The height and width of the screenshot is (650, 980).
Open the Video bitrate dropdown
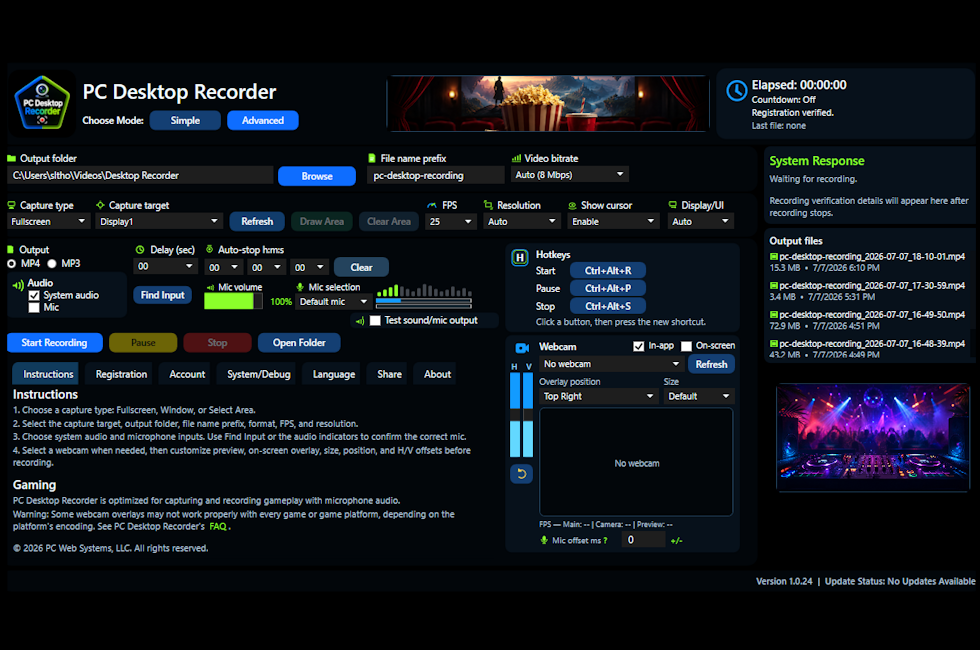click(569, 175)
